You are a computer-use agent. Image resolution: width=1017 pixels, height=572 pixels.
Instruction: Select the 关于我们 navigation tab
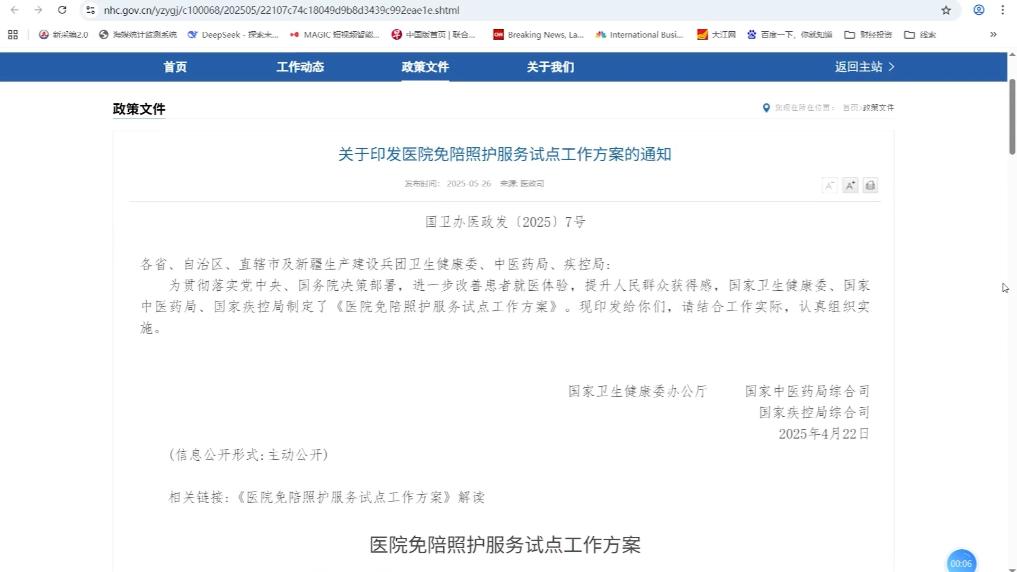(x=550, y=67)
